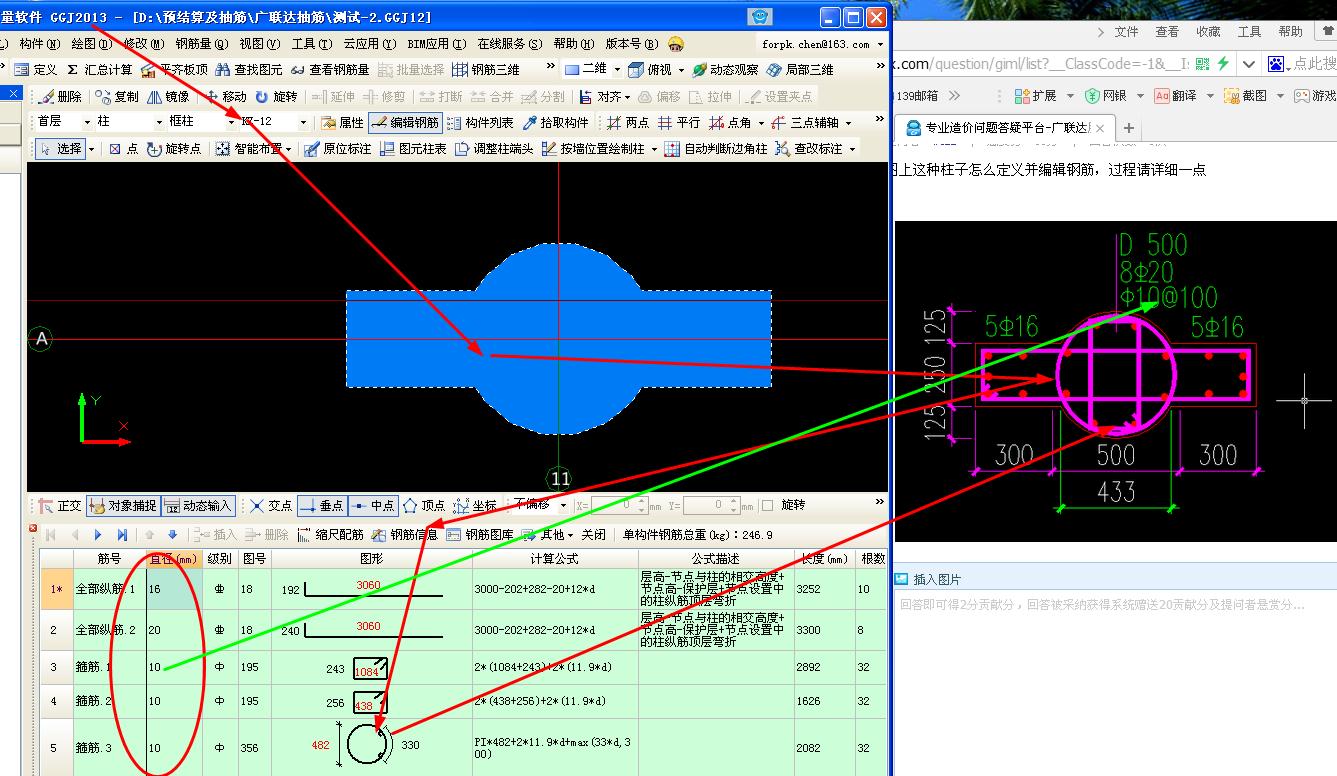Click 原位标注 in-place annotation tool
1337x776 pixels.
coord(337,149)
